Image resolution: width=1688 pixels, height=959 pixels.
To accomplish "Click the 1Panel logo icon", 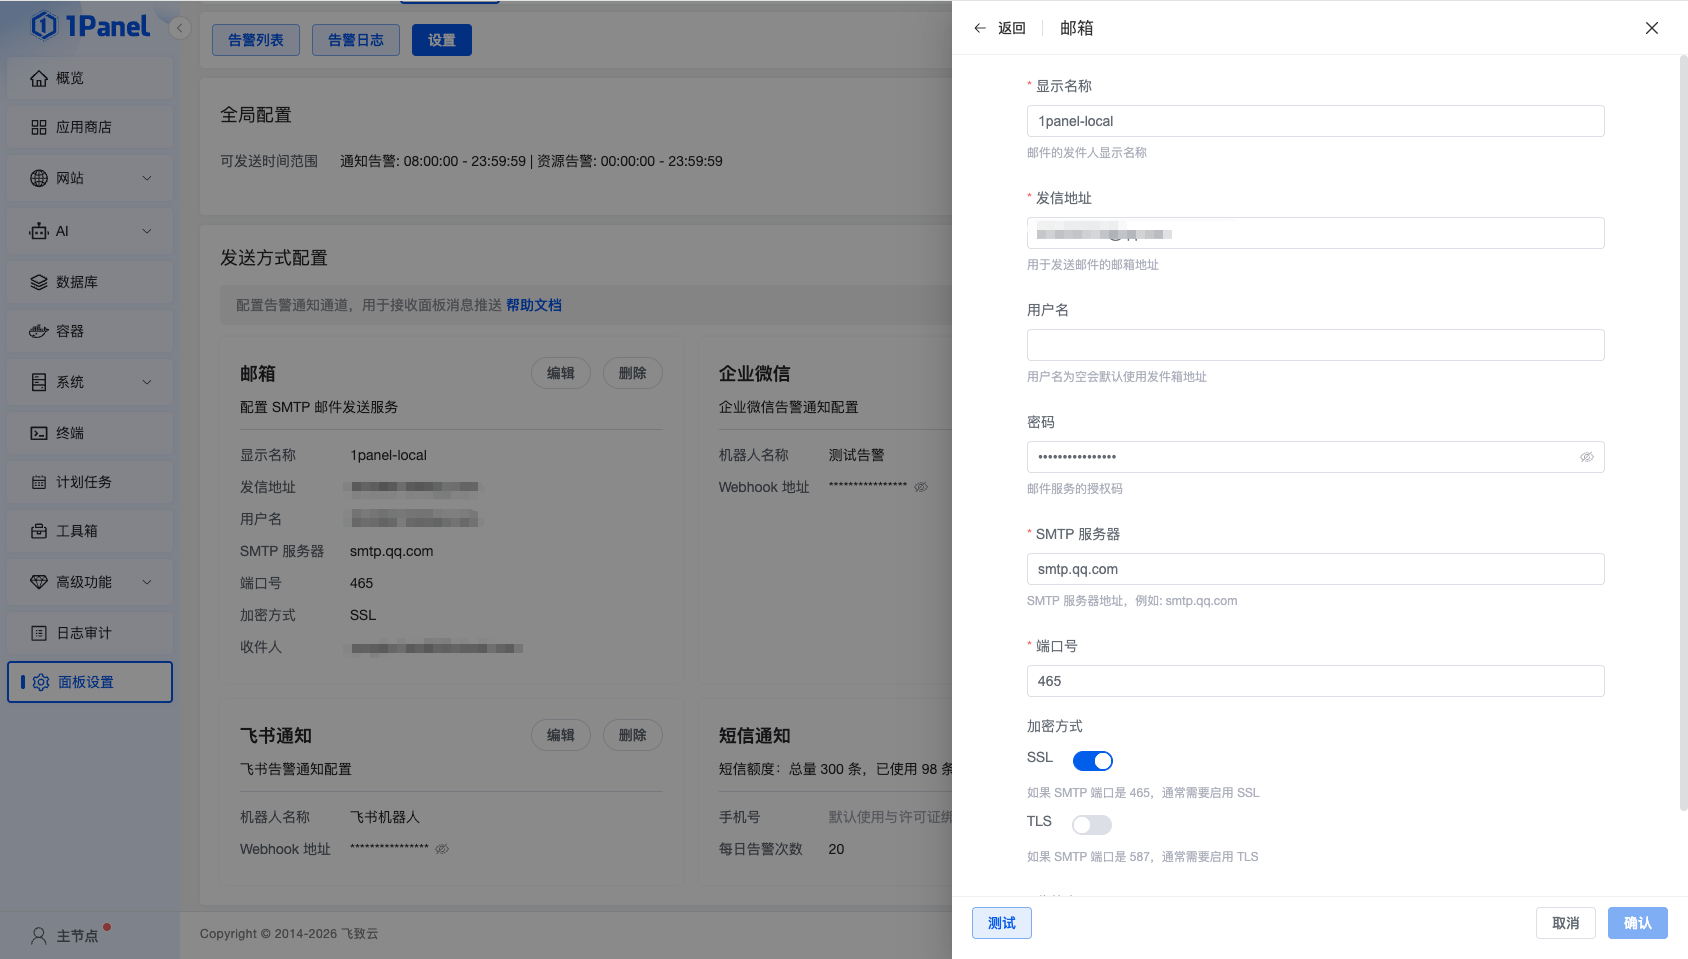I will point(44,26).
